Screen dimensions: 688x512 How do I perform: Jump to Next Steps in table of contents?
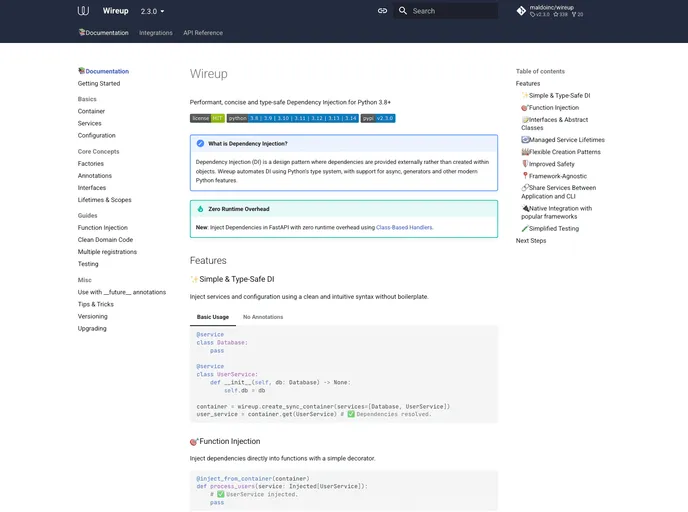pyautogui.click(x=531, y=240)
